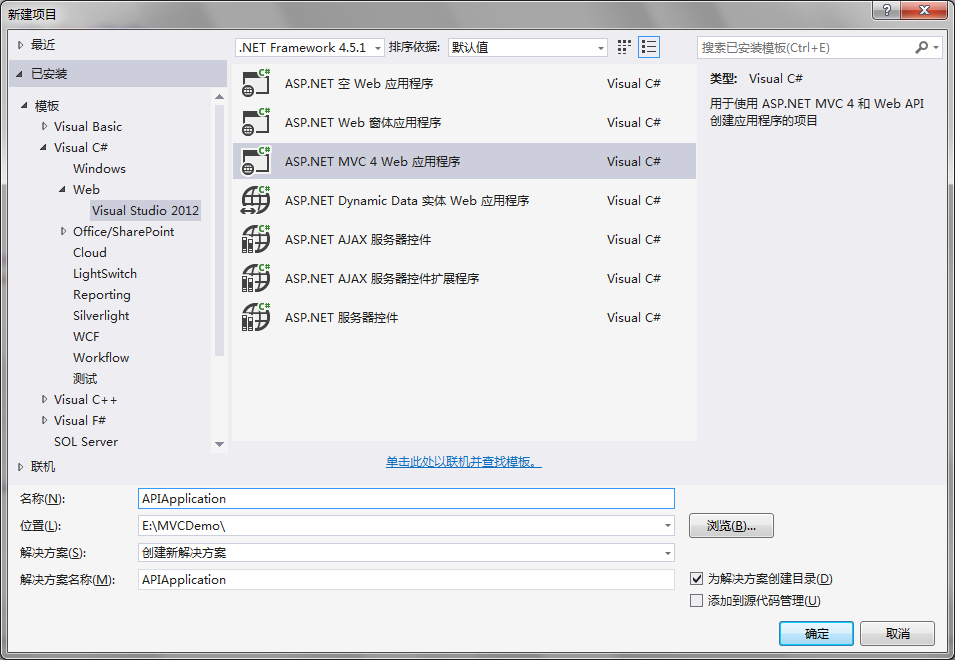
Task: Switch to medium icons list view
Action: coord(649,47)
